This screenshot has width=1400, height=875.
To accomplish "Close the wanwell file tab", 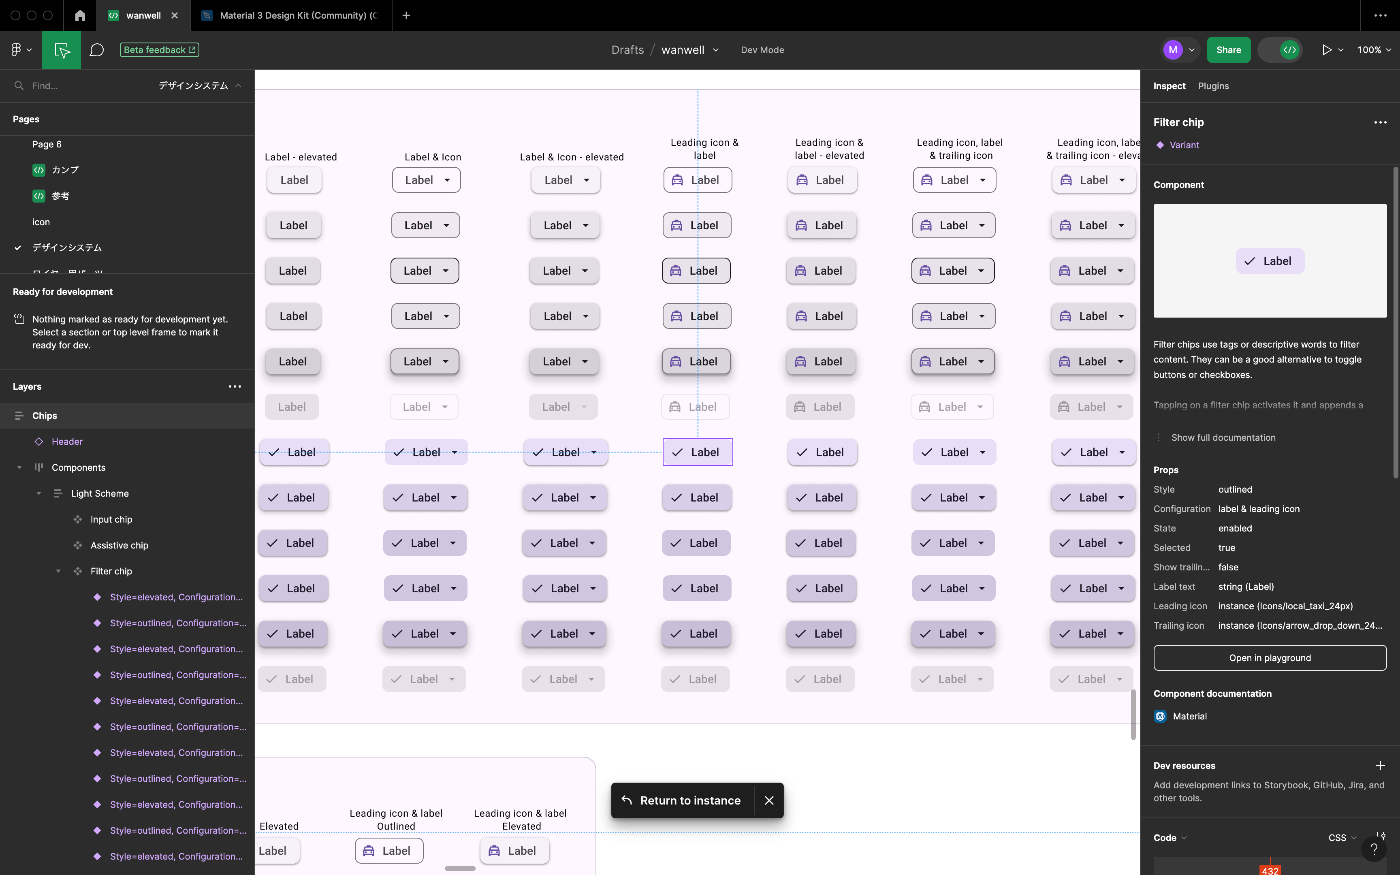I will 175,16.
